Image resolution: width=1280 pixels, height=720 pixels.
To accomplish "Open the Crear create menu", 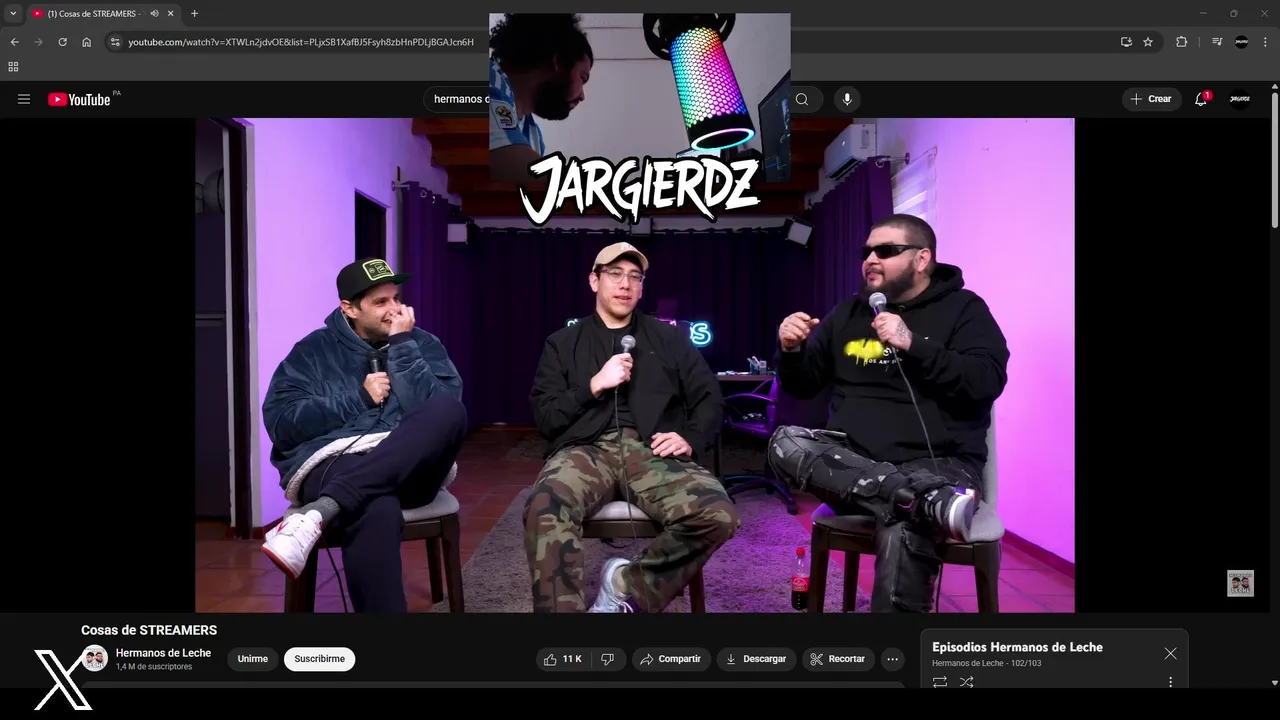I will pos(1151,99).
